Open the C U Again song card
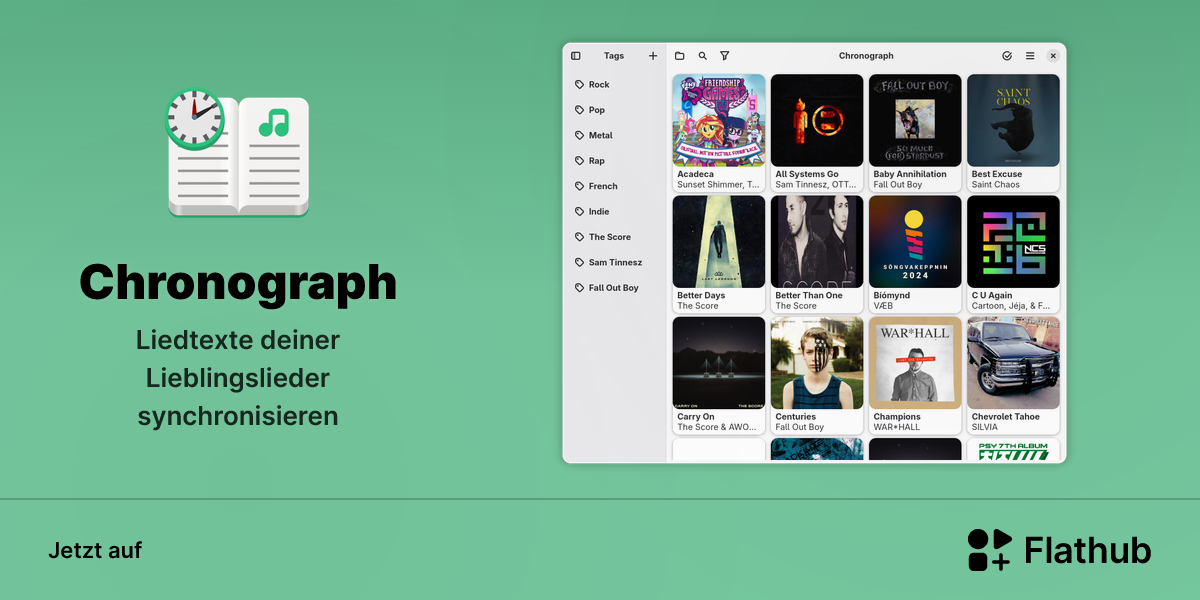The image size is (1200, 600). (x=1013, y=254)
